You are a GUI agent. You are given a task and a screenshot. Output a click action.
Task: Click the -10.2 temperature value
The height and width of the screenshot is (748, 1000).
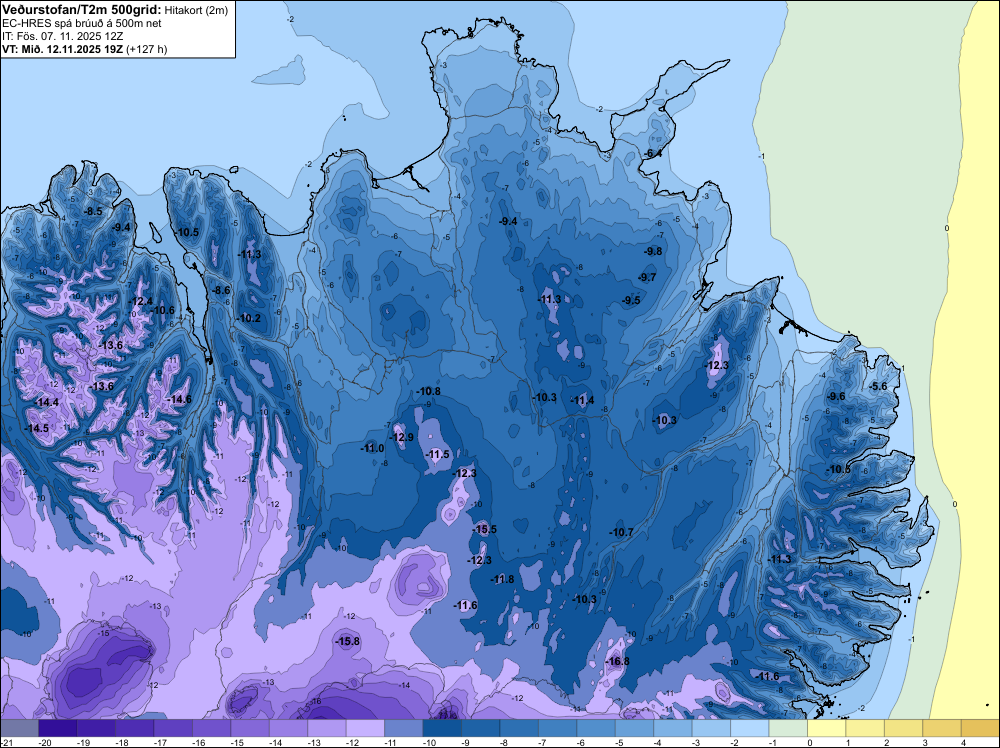(x=249, y=318)
